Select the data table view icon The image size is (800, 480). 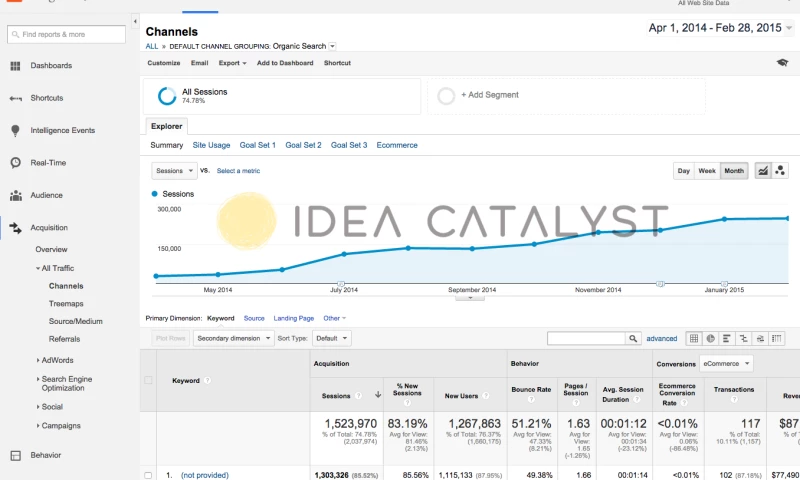[x=694, y=338]
